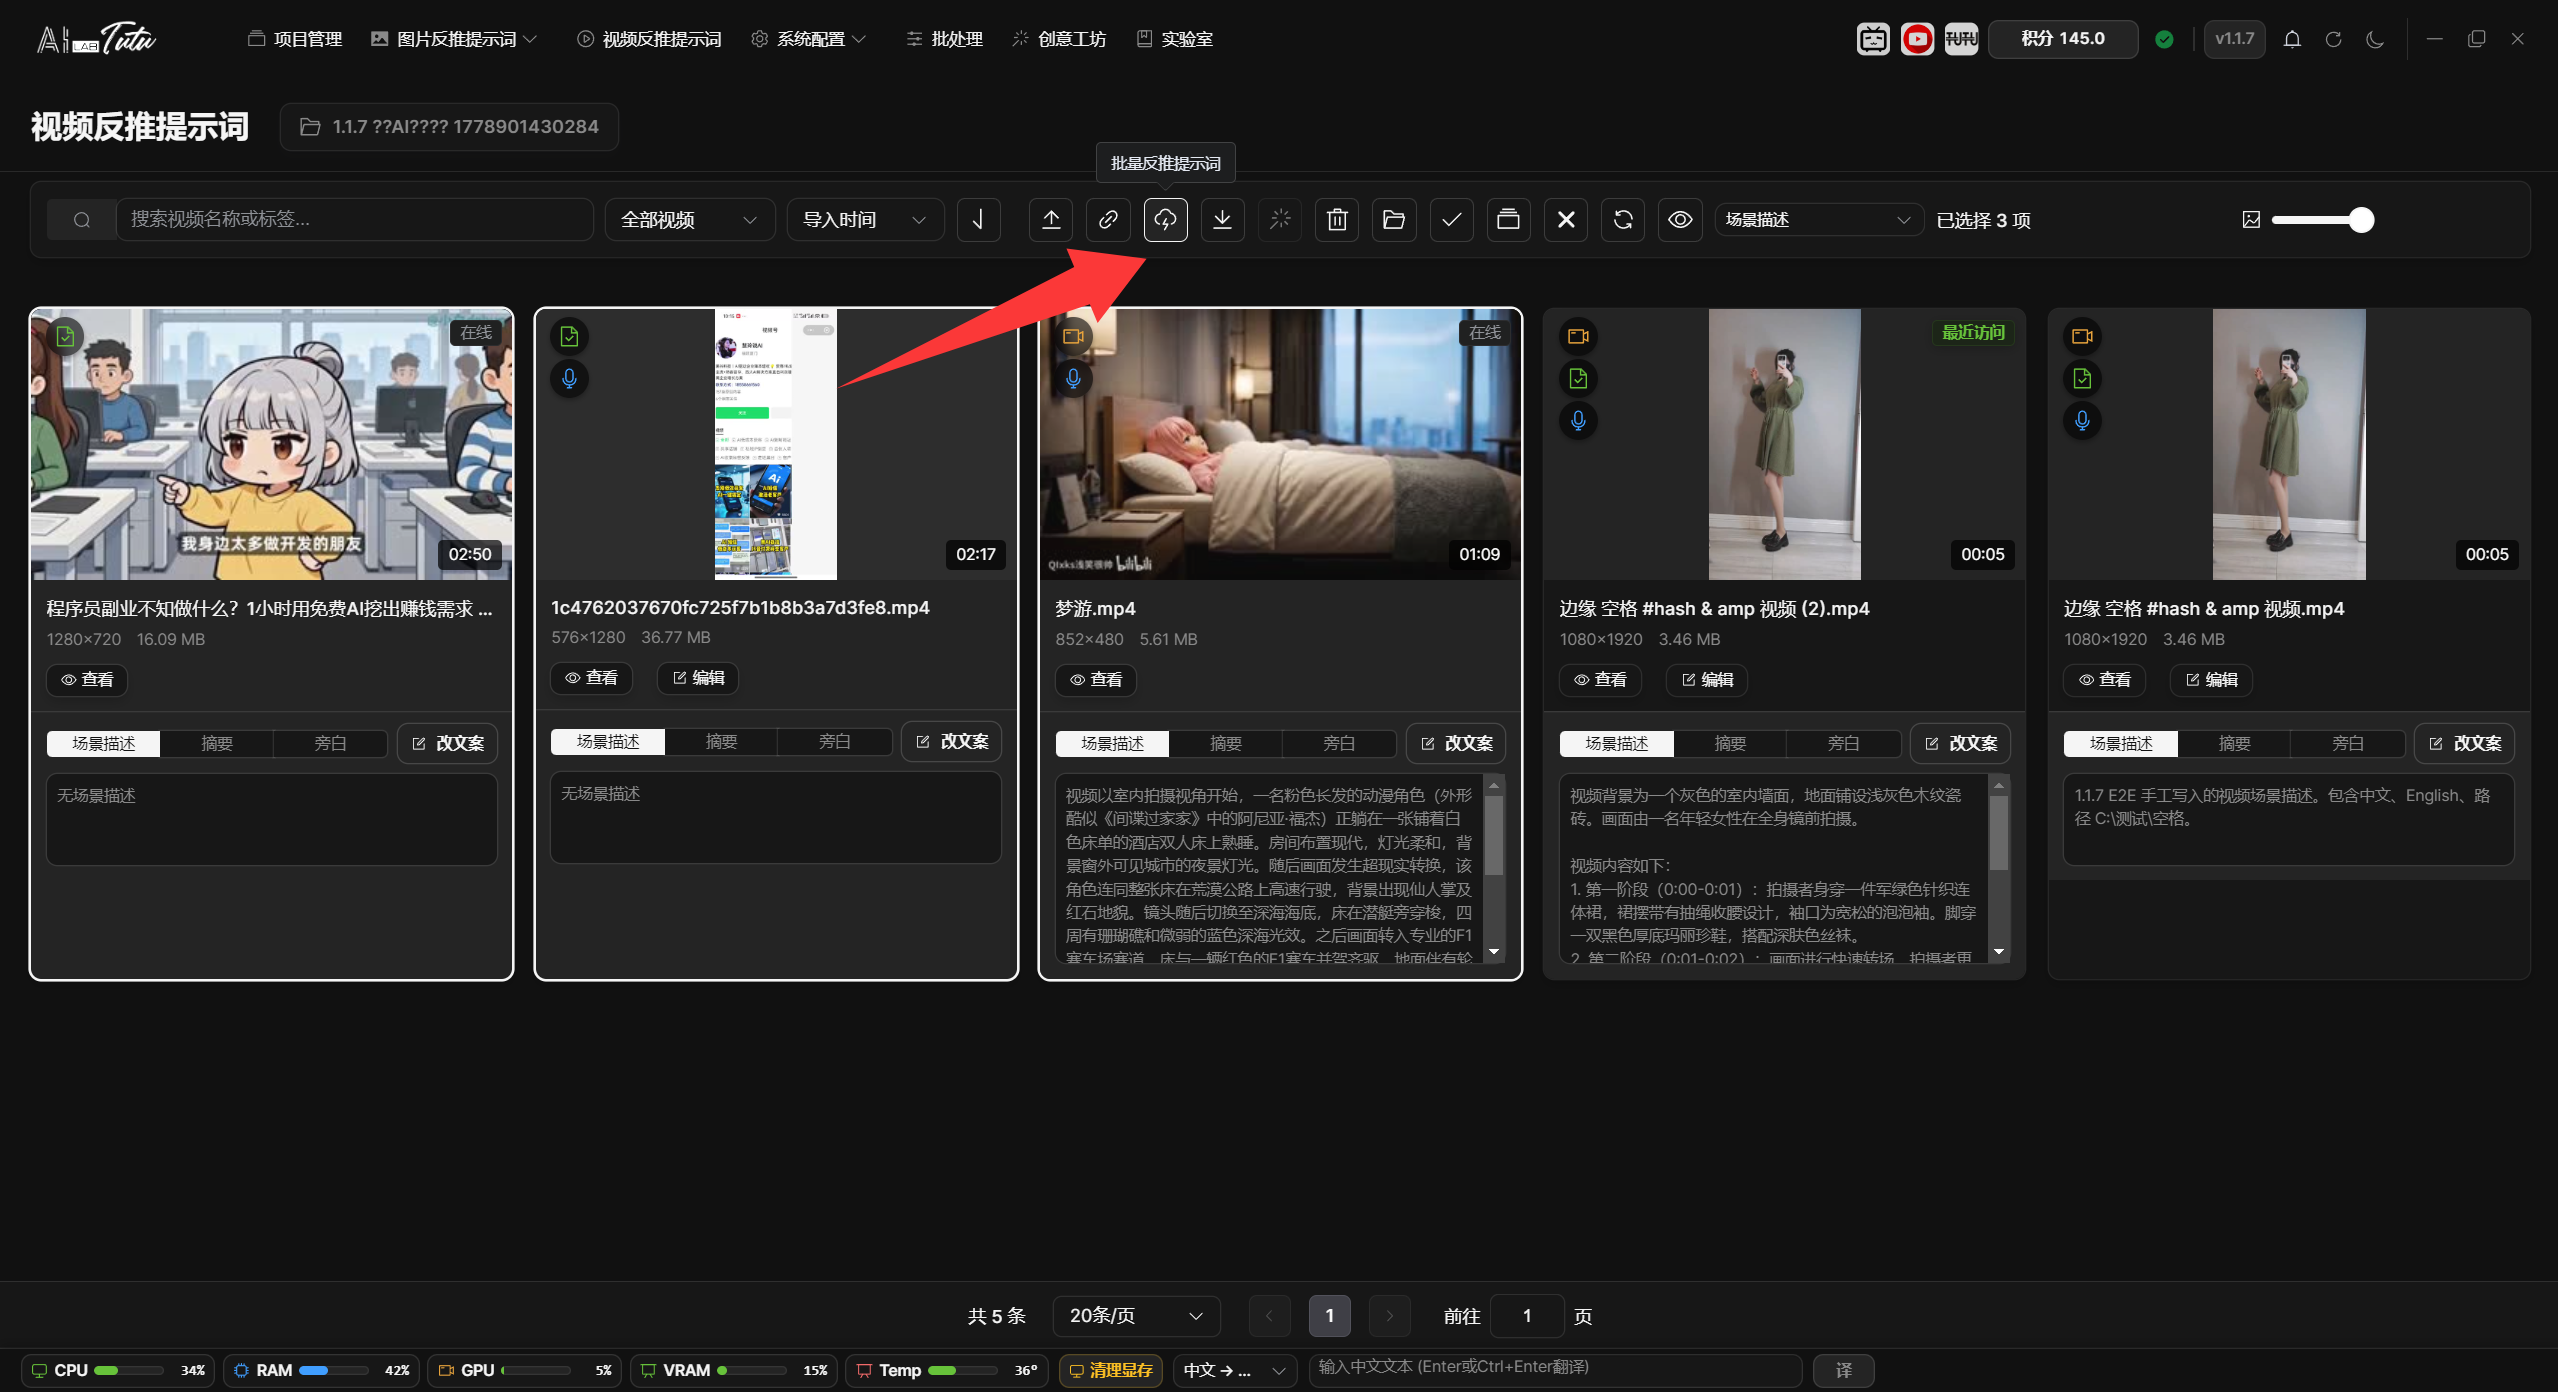
Task: Click the project folder 1.1.7 button
Action: [449, 127]
